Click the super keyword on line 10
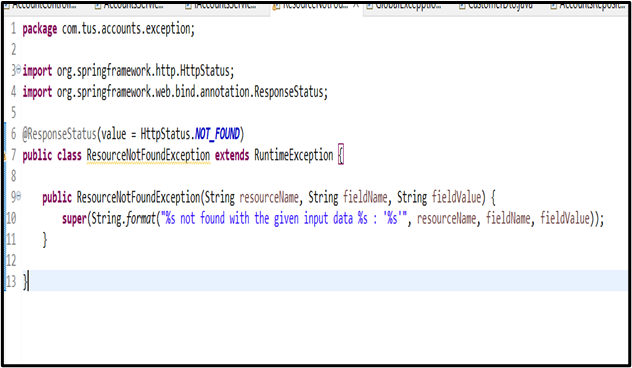Image resolution: width=632 pixels, height=368 pixels. pos(75,218)
